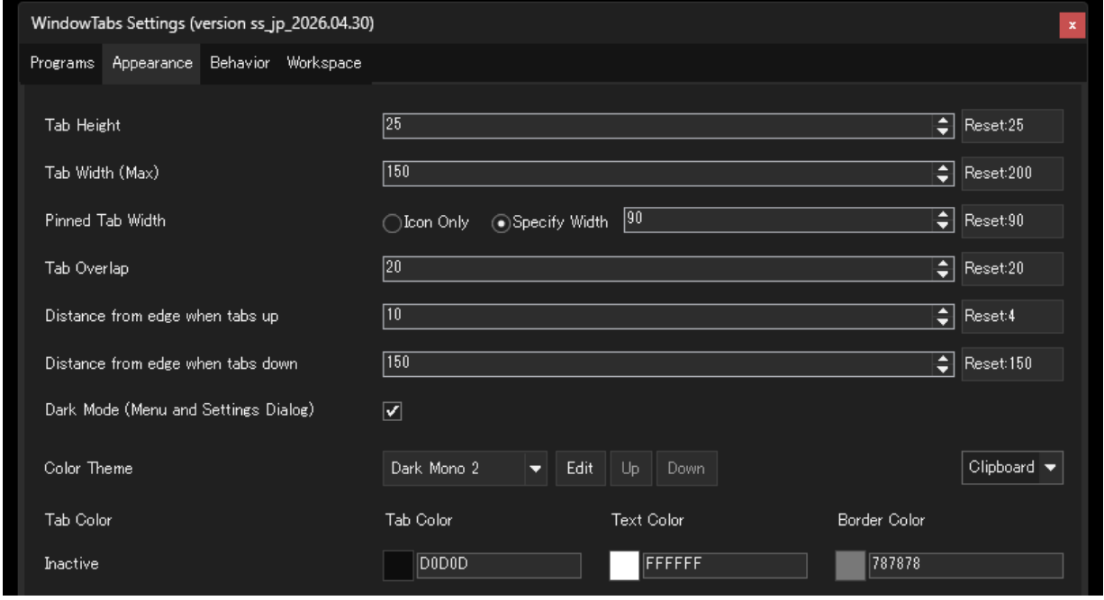Open the Color Theme Dark Mono 2 dropdown
This screenshot has width=1104, height=600.
465,468
